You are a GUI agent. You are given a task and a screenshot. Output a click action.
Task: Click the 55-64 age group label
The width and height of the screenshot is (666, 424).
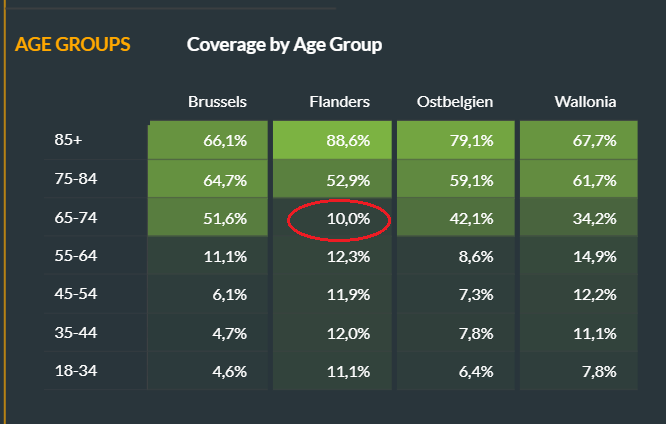pyautogui.click(x=75, y=256)
